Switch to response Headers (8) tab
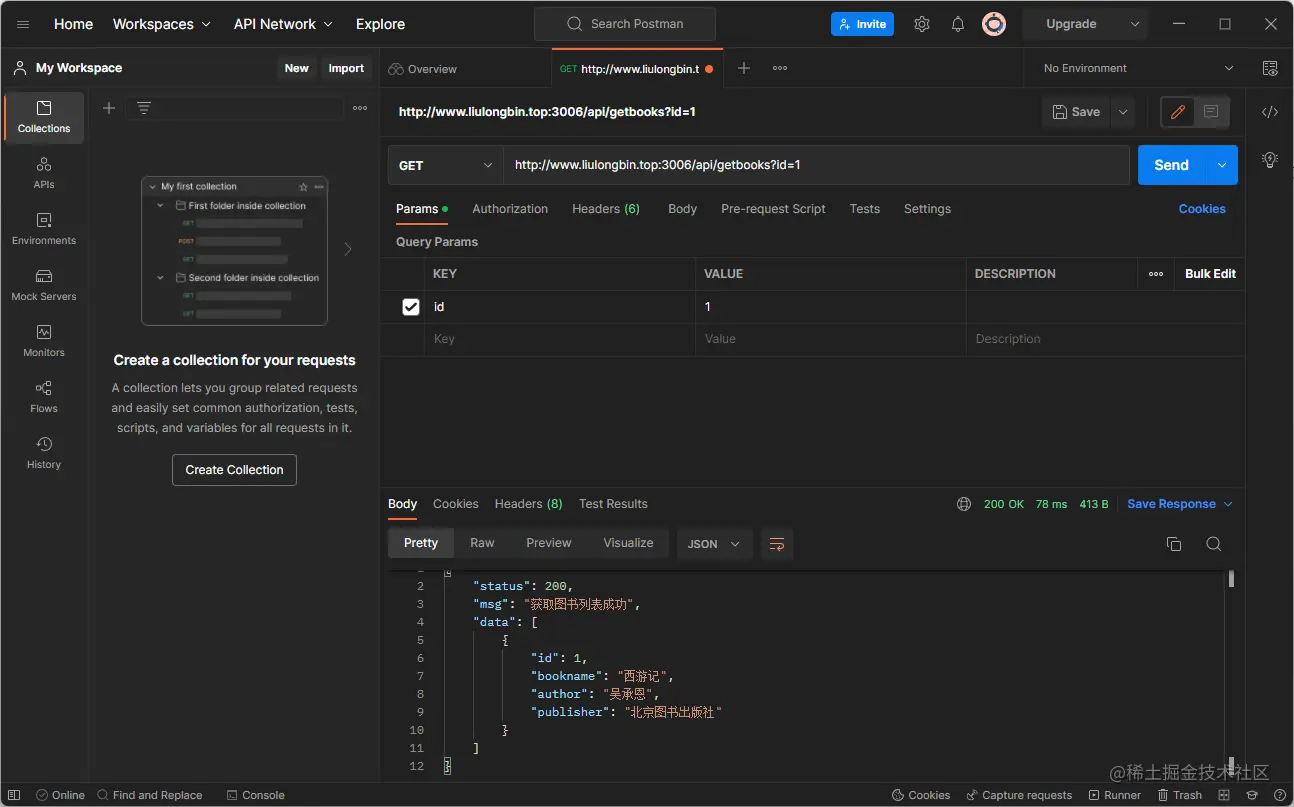1294x807 pixels. click(x=528, y=504)
